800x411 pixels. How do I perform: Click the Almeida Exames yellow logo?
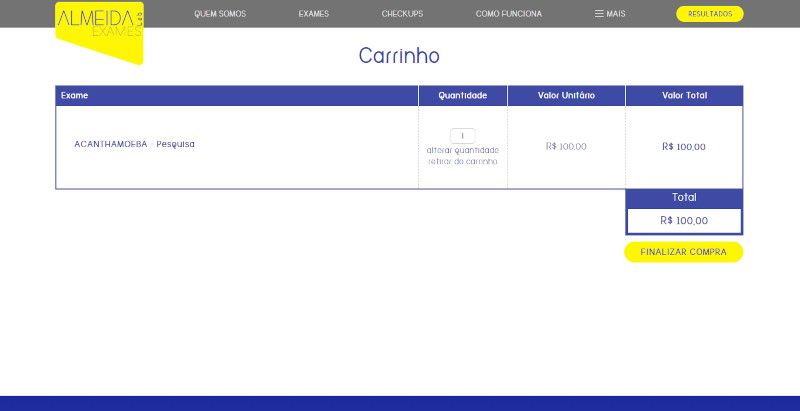[x=99, y=30]
